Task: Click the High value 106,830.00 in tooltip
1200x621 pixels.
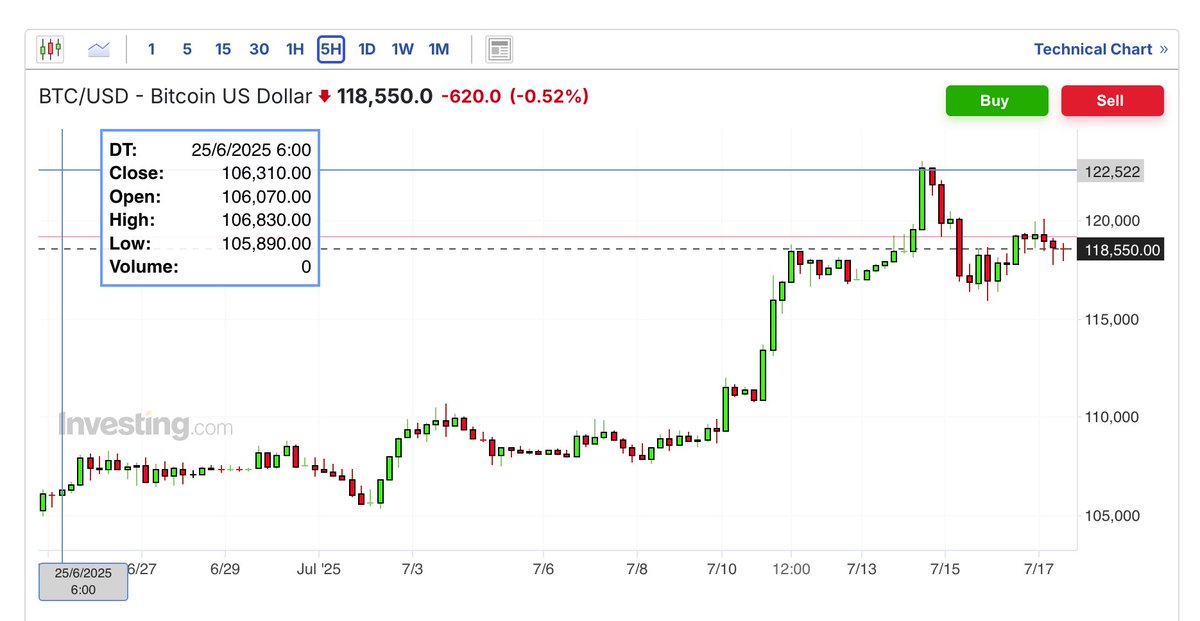Action: point(265,220)
